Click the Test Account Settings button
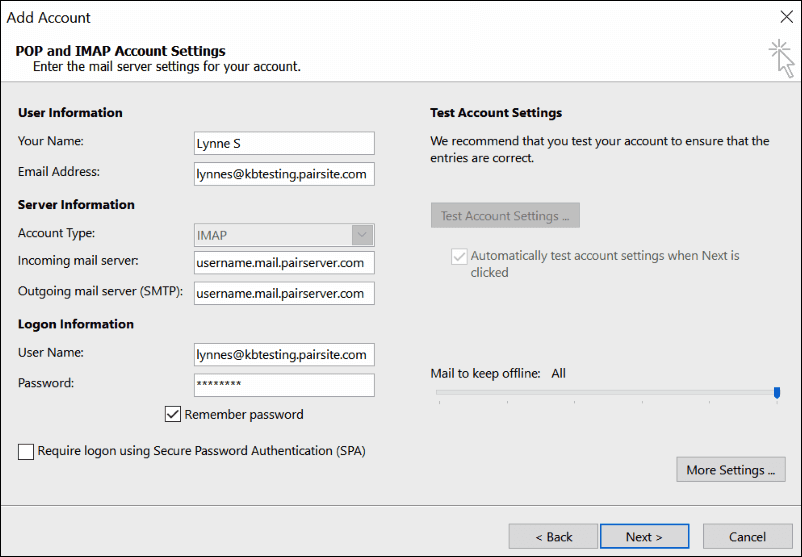The height and width of the screenshot is (557, 802). pos(505,215)
